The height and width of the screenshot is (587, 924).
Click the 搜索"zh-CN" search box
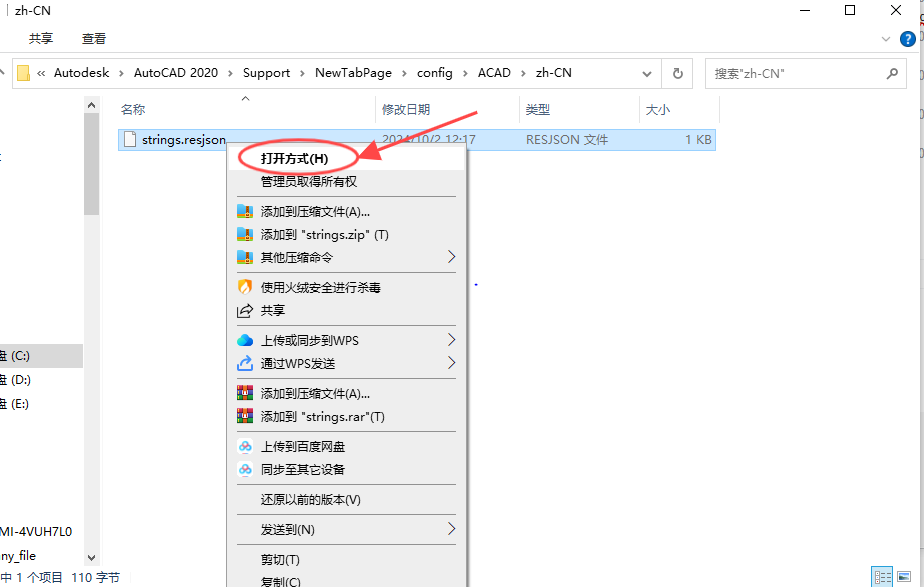pos(795,73)
